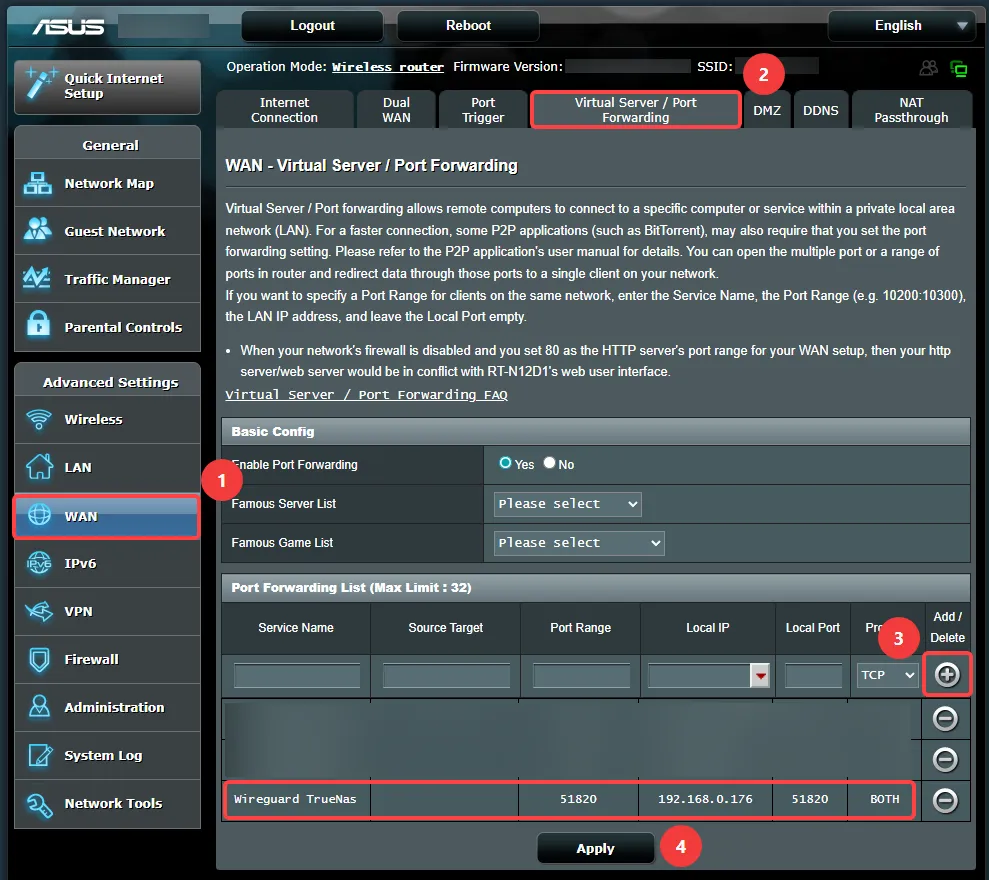Open the Famous Server List dropdown
This screenshot has height=880, width=989.
click(568, 504)
